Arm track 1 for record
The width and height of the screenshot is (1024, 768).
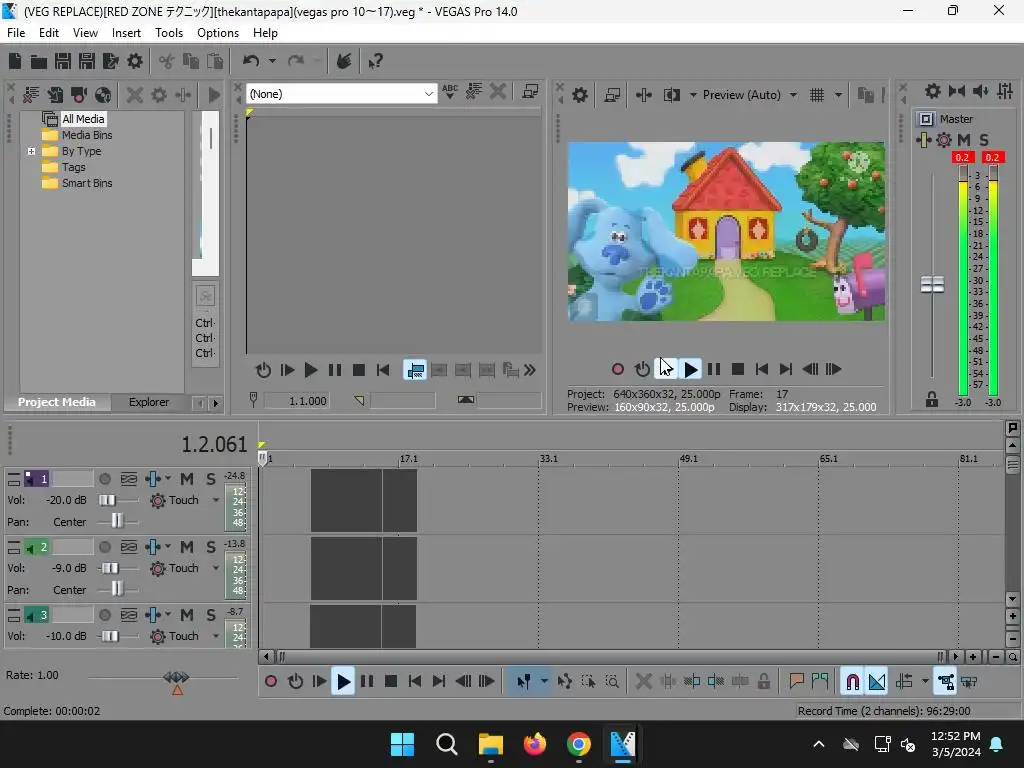pos(104,479)
